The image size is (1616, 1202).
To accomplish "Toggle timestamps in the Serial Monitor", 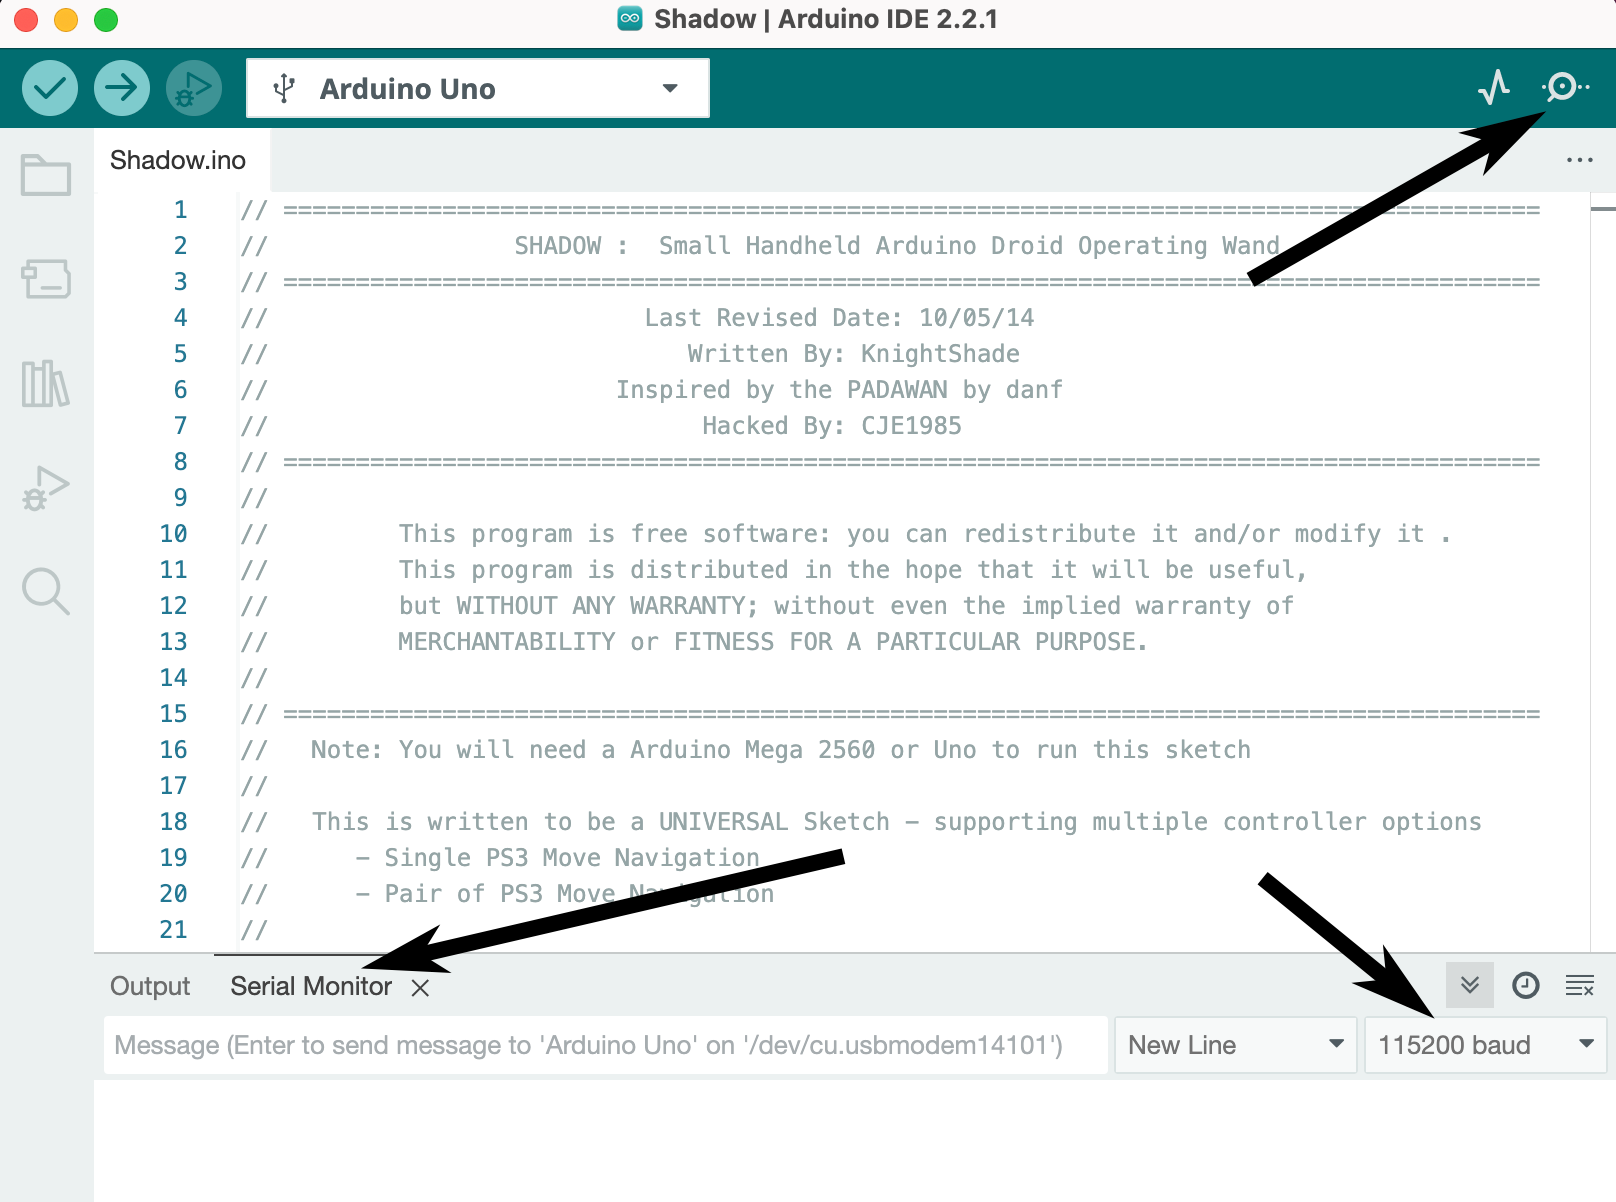I will coord(1525,985).
